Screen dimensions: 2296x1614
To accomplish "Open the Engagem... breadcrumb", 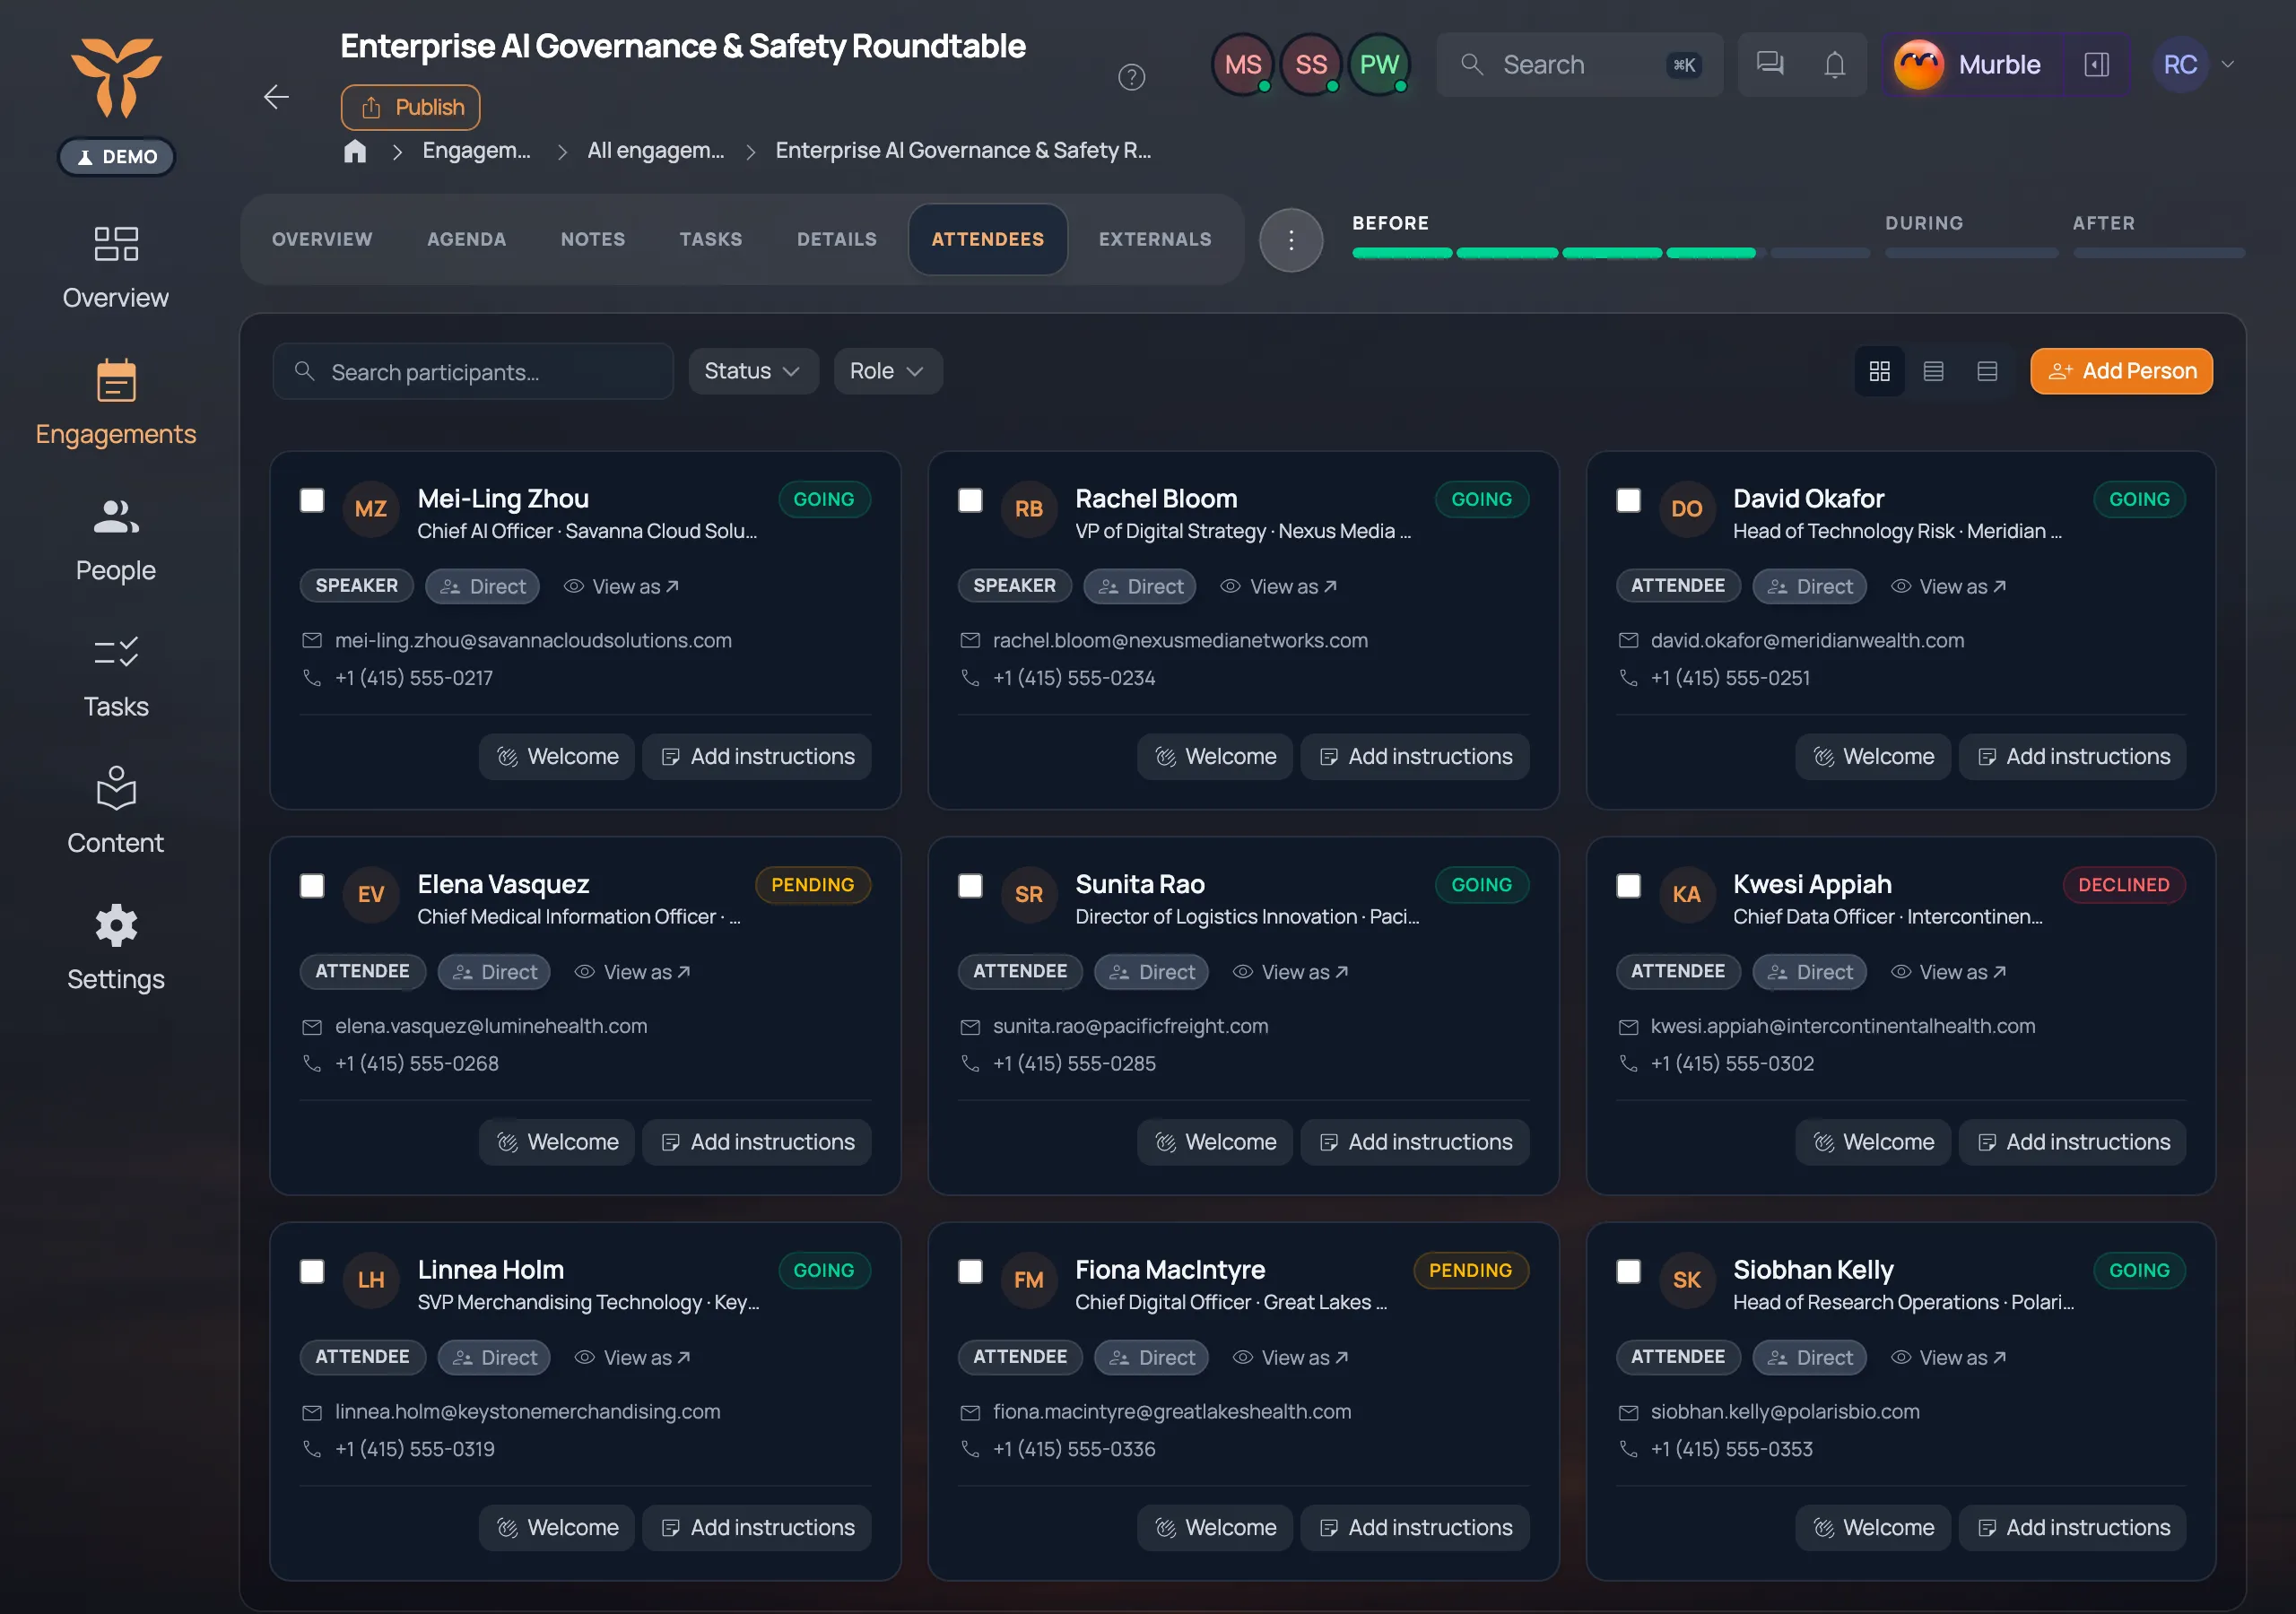I will [x=476, y=151].
